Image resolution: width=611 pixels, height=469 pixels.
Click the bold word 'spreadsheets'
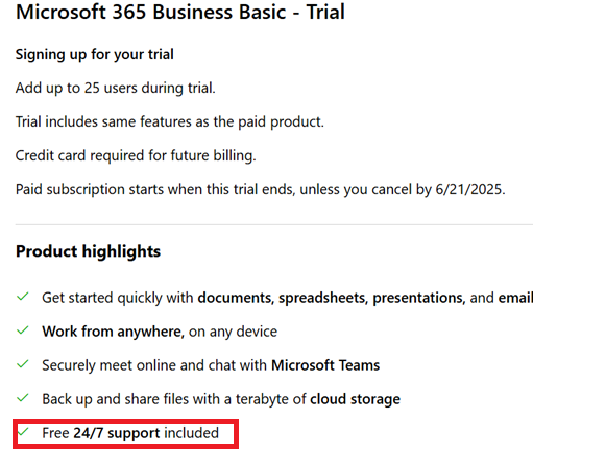[323, 298]
